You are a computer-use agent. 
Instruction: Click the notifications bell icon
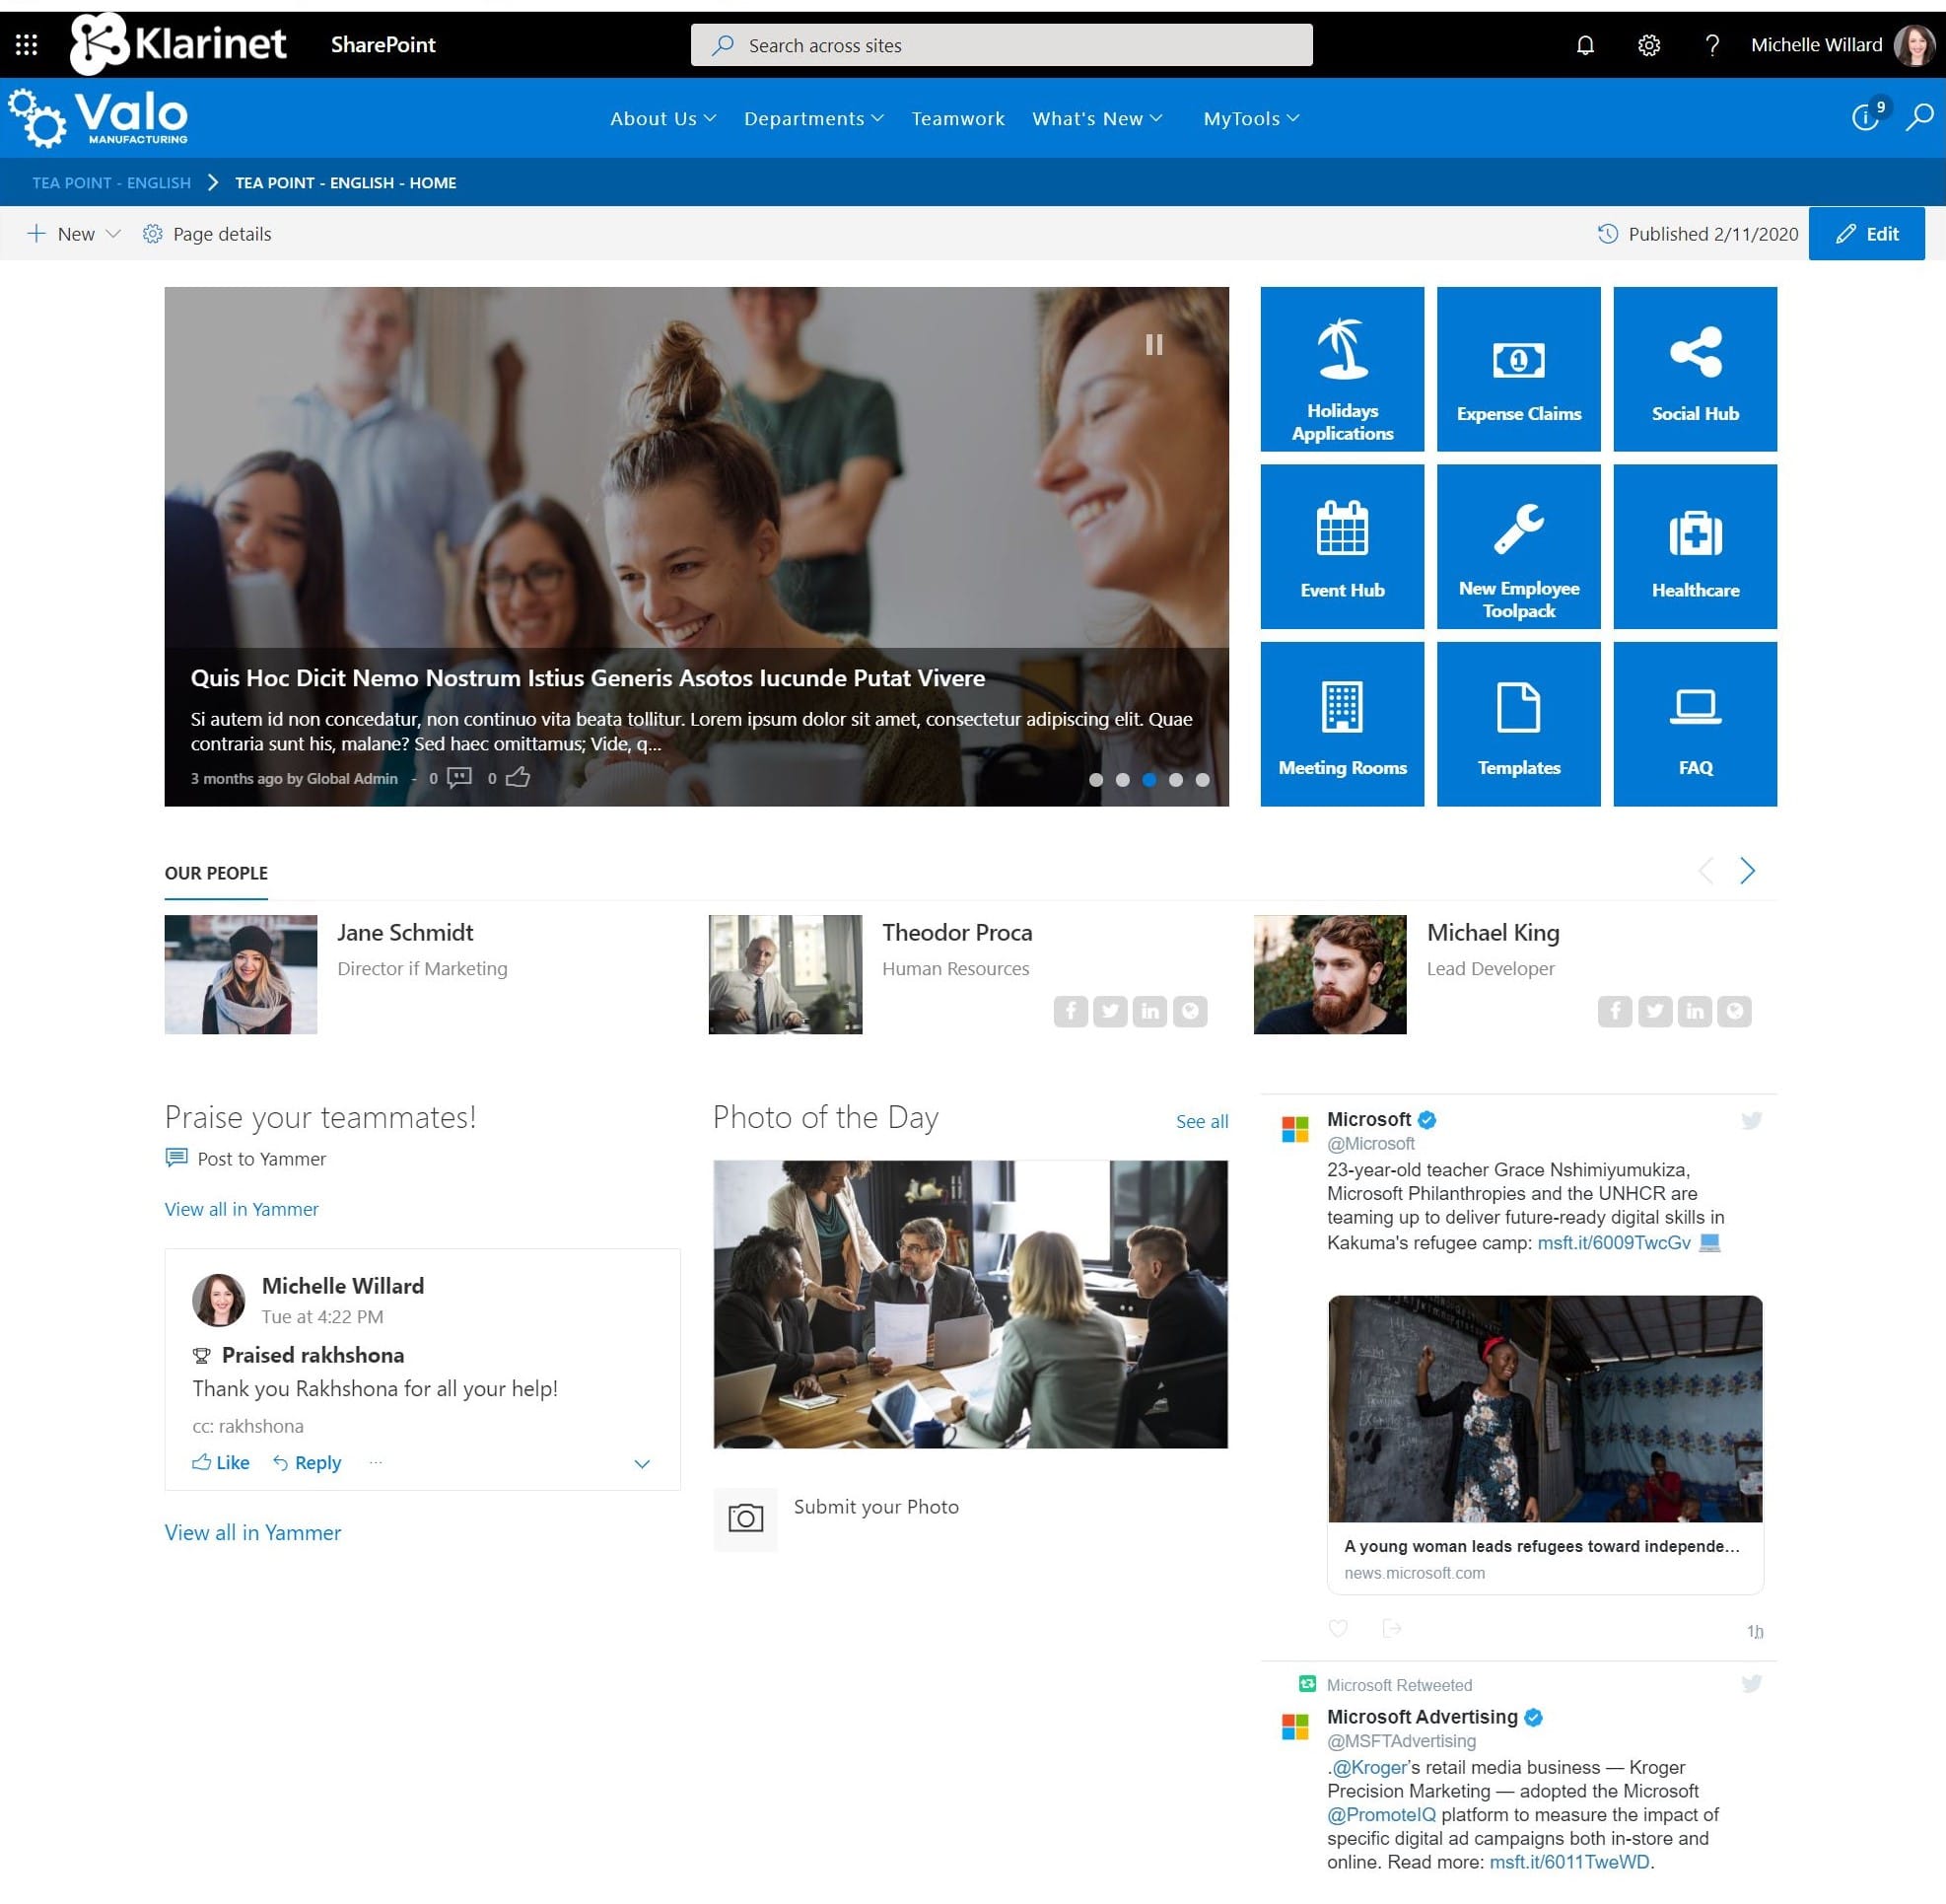(1584, 45)
